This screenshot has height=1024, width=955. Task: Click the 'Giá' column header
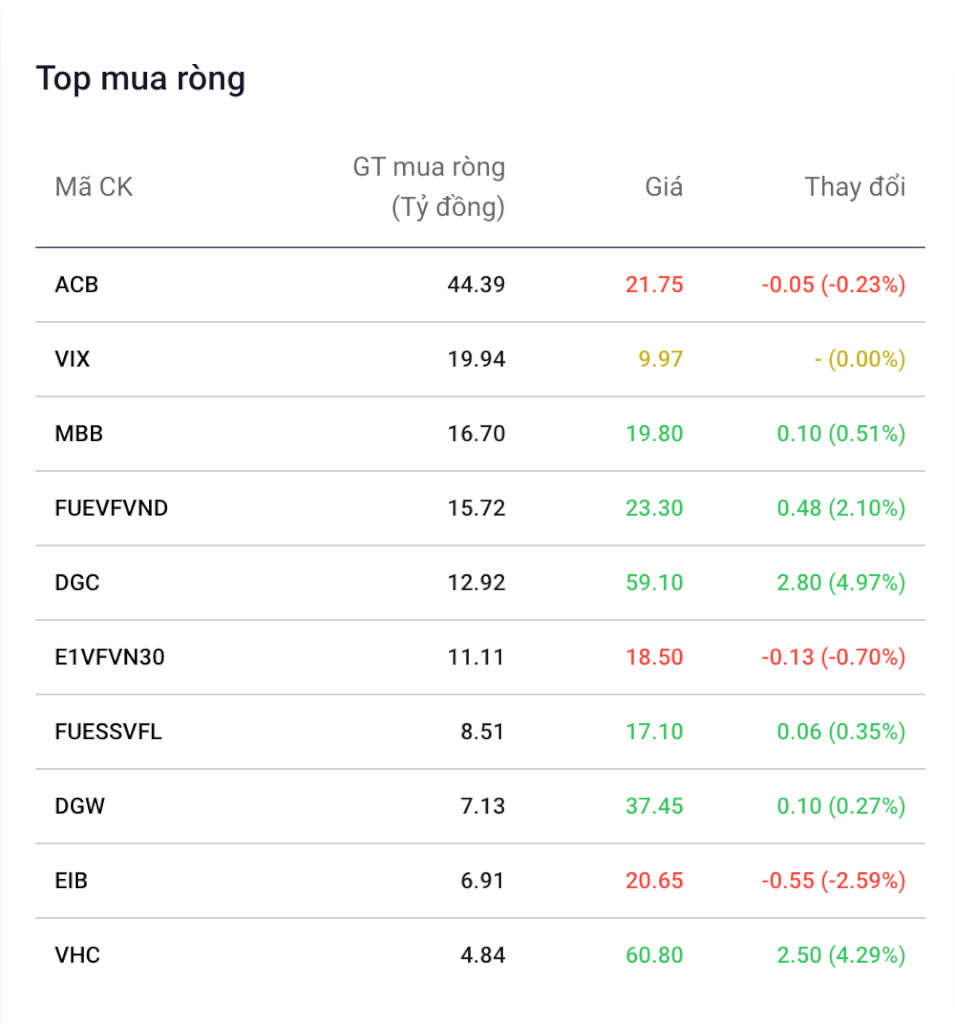click(x=664, y=187)
